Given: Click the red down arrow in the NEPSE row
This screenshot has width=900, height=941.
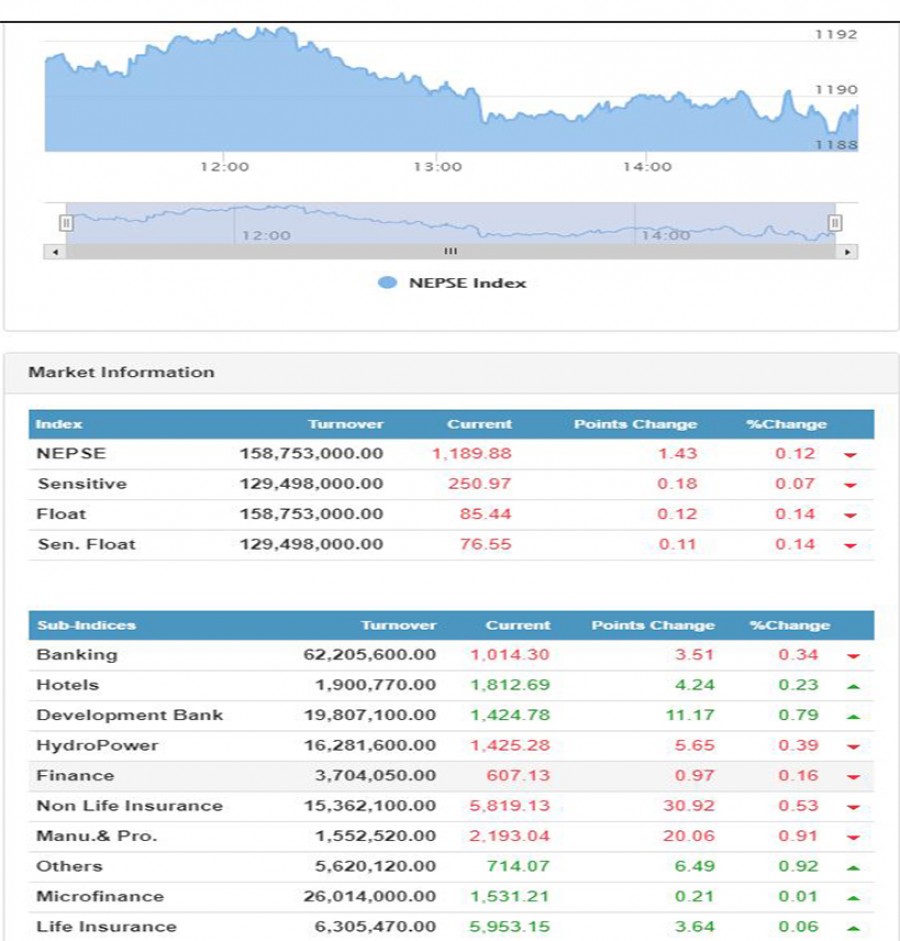Looking at the screenshot, I should point(850,455).
